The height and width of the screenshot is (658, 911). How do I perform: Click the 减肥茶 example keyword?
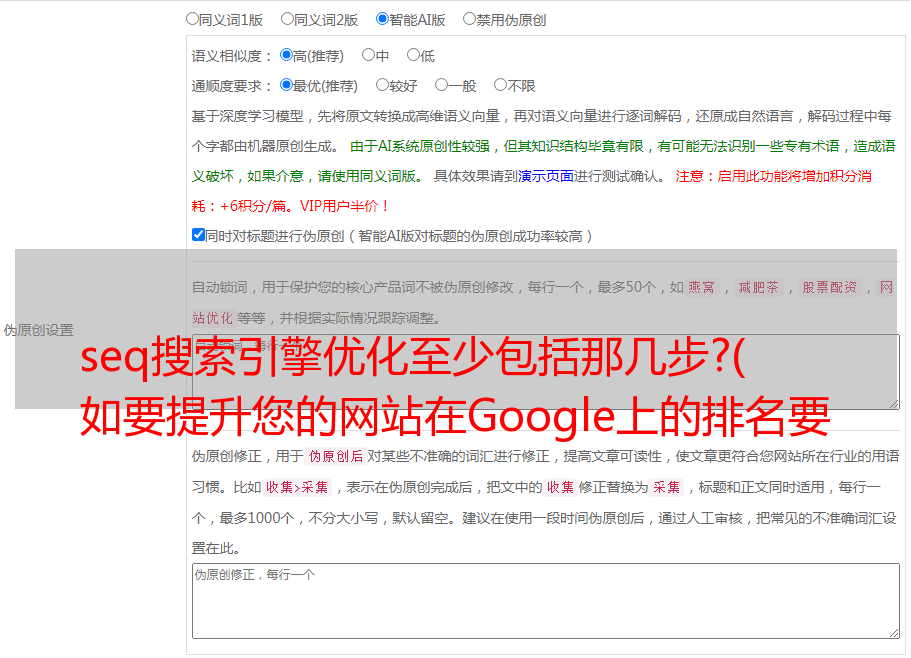coord(758,287)
